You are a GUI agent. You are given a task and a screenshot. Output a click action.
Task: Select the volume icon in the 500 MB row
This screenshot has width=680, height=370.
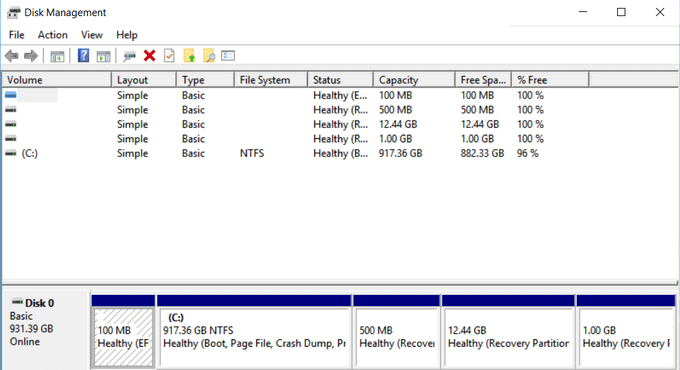(11, 110)
